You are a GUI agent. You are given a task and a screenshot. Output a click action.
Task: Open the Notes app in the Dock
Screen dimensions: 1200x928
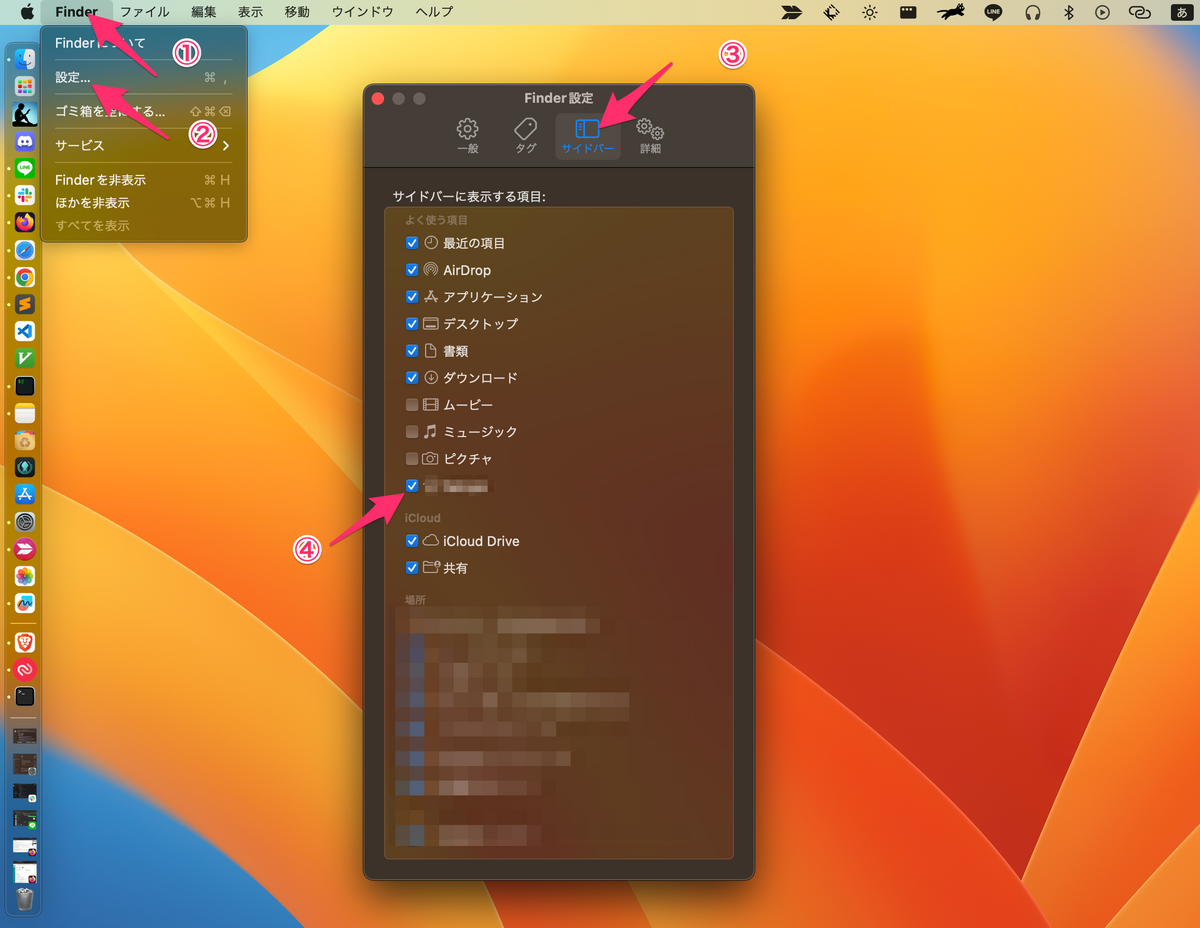point(25,413)
